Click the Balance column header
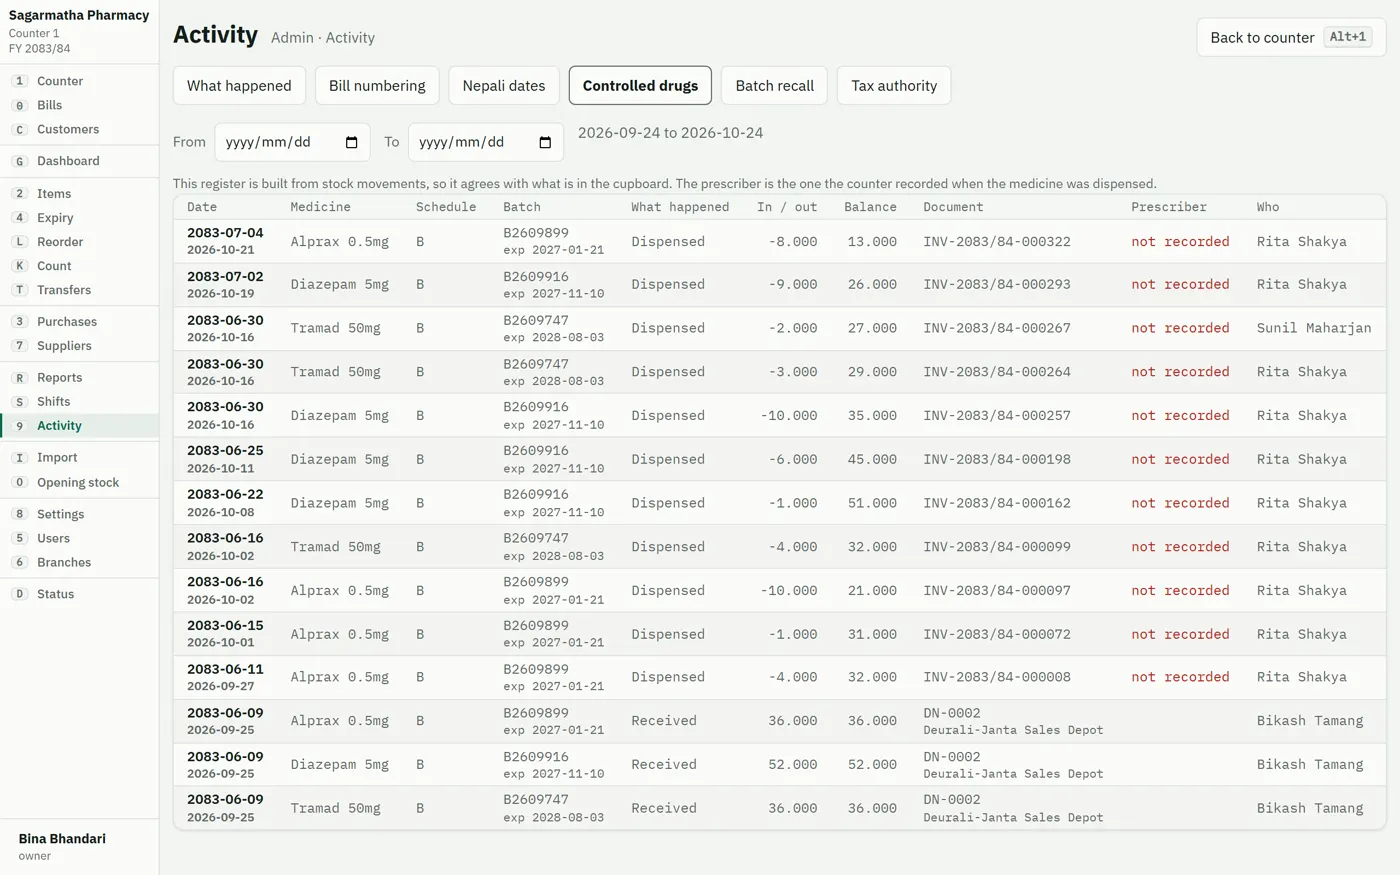The width and height of the screenshot is (1400, 875). pos(870,207)
